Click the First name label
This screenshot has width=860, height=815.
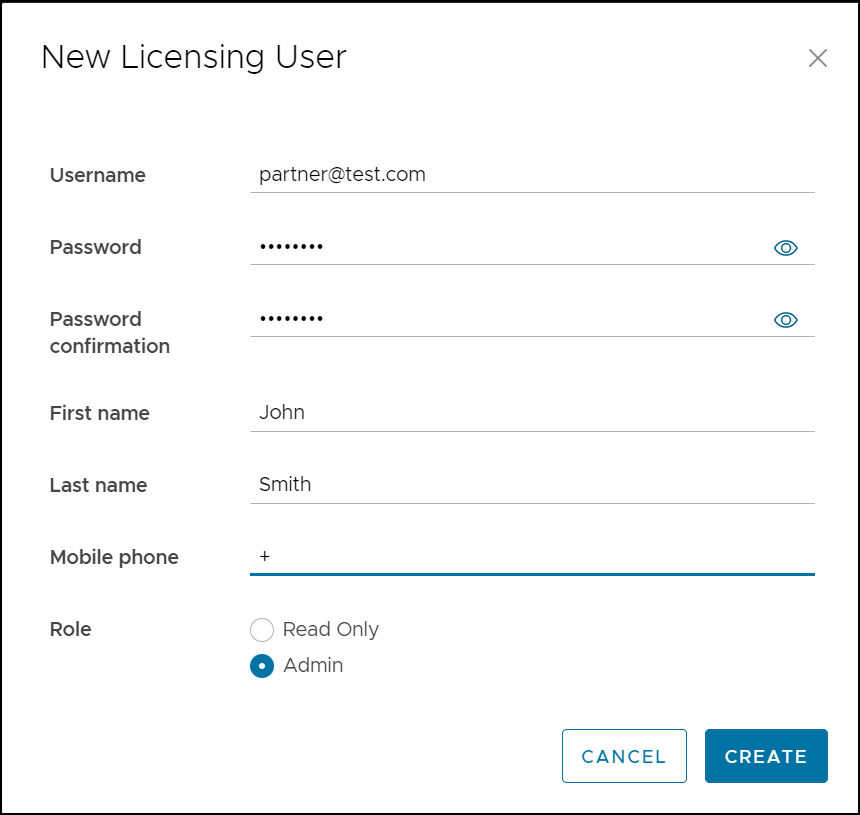[x=100, y=413]
